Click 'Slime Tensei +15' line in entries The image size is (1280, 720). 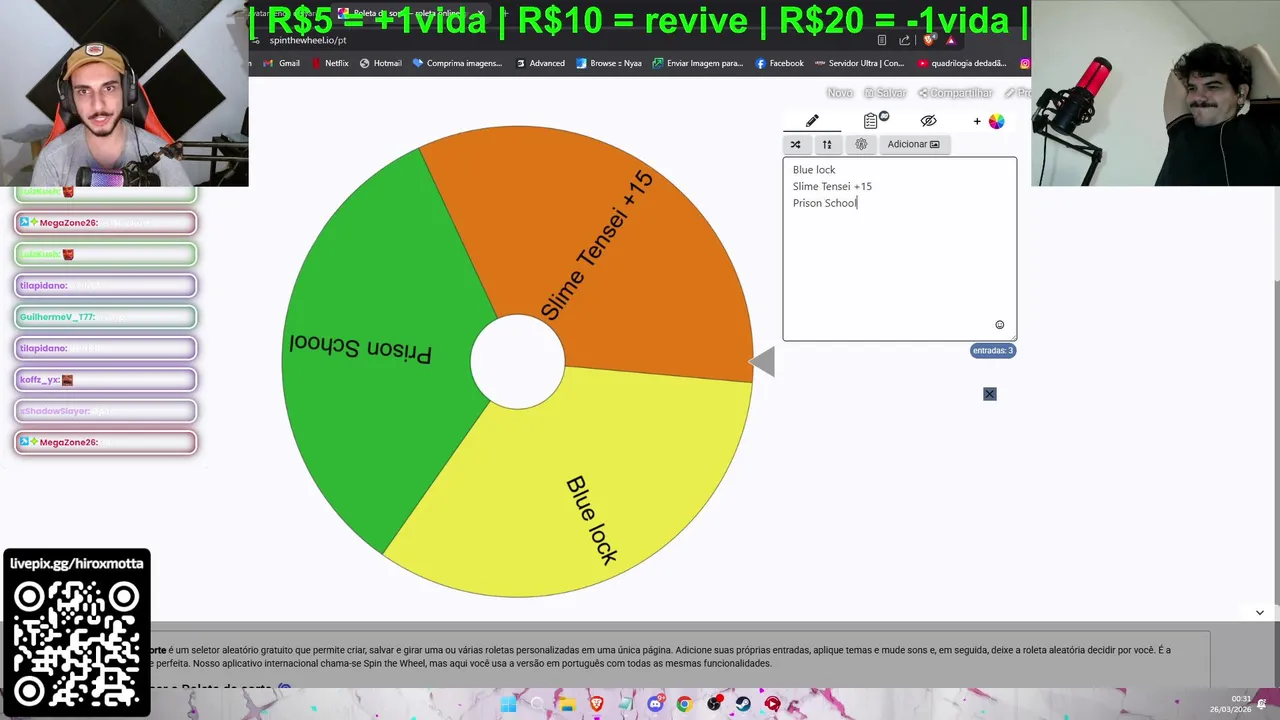pyautogui.click(x=832, y=186)
